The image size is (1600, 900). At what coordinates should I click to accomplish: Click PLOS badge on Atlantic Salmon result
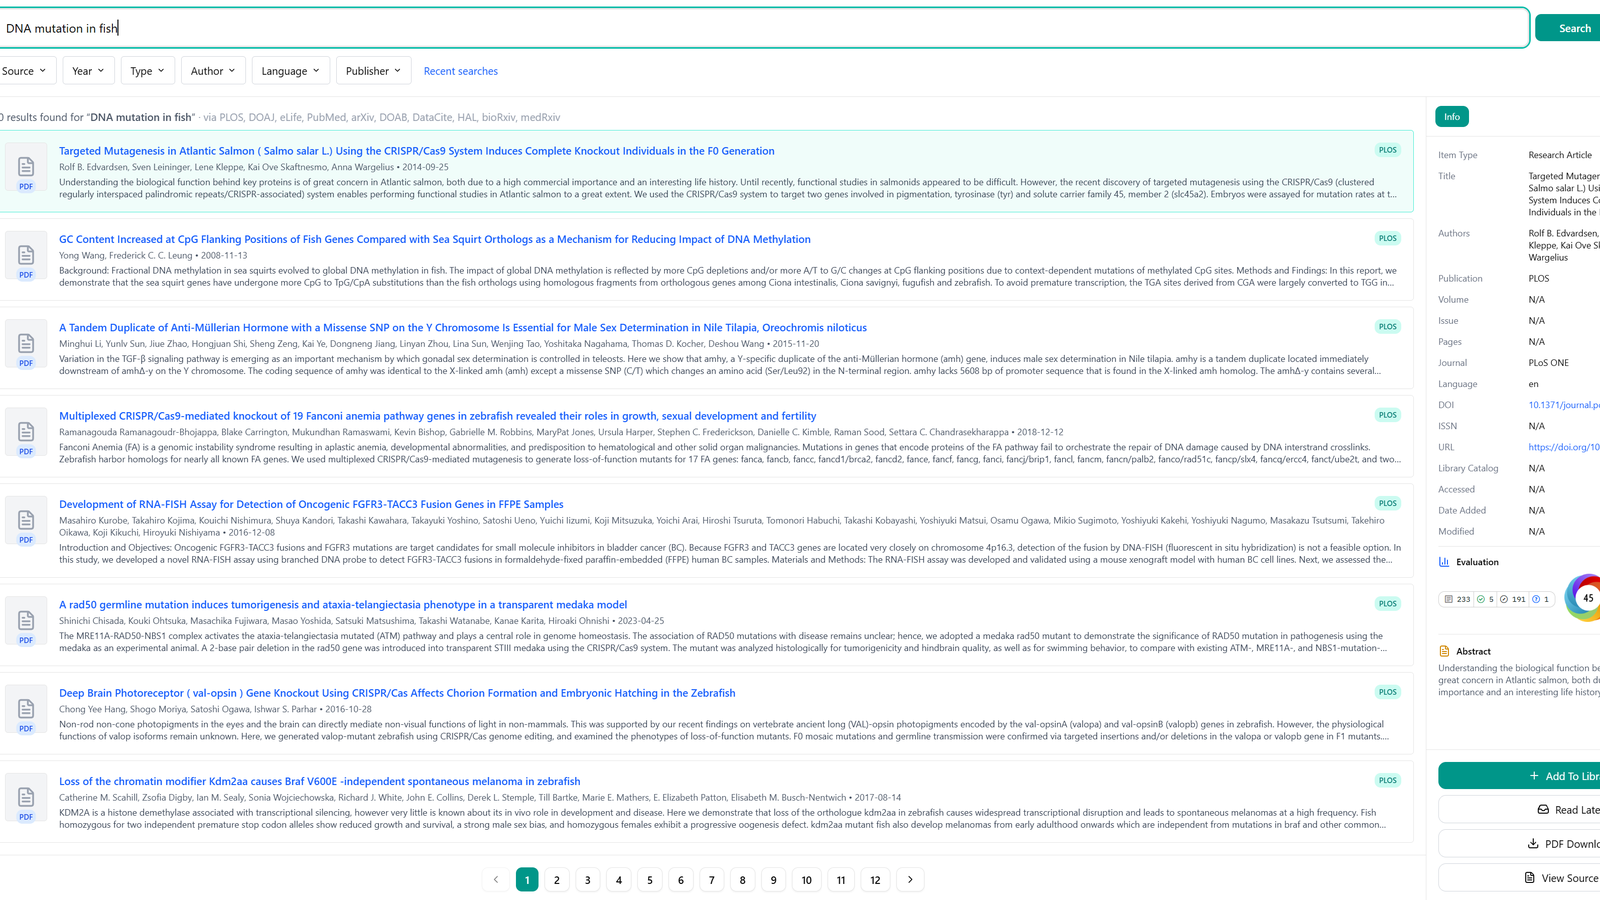pyautogui.click(x=1388, y=150)
